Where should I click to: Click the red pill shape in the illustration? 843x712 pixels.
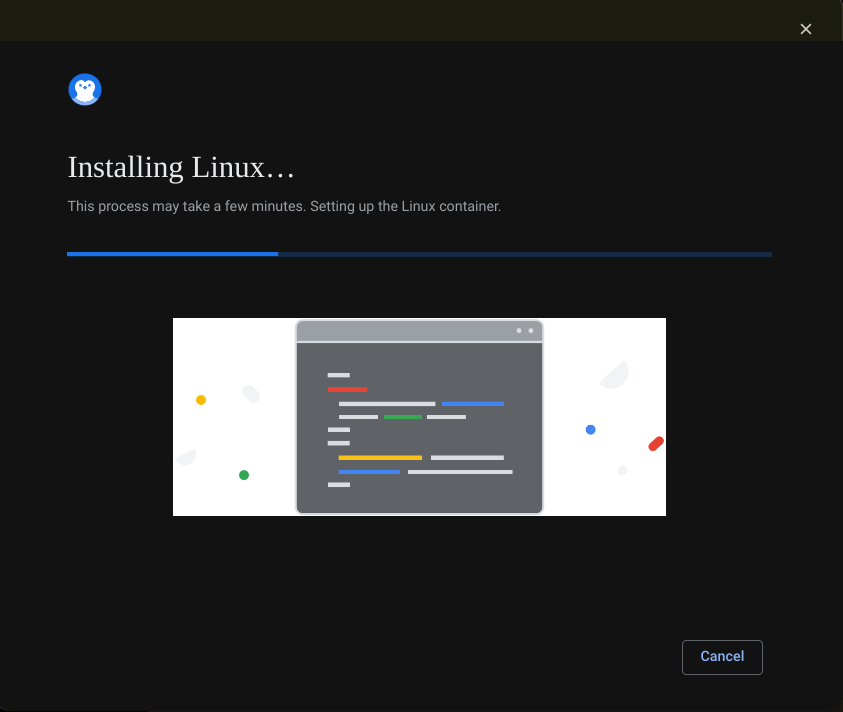click(656, 443)
